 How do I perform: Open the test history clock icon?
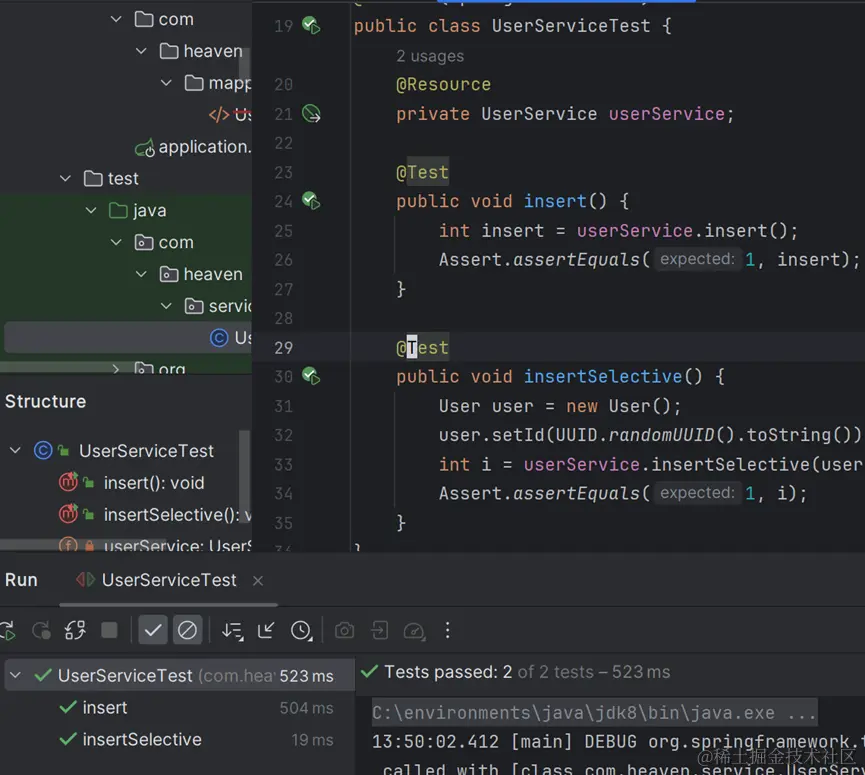[x=301, y=630]
